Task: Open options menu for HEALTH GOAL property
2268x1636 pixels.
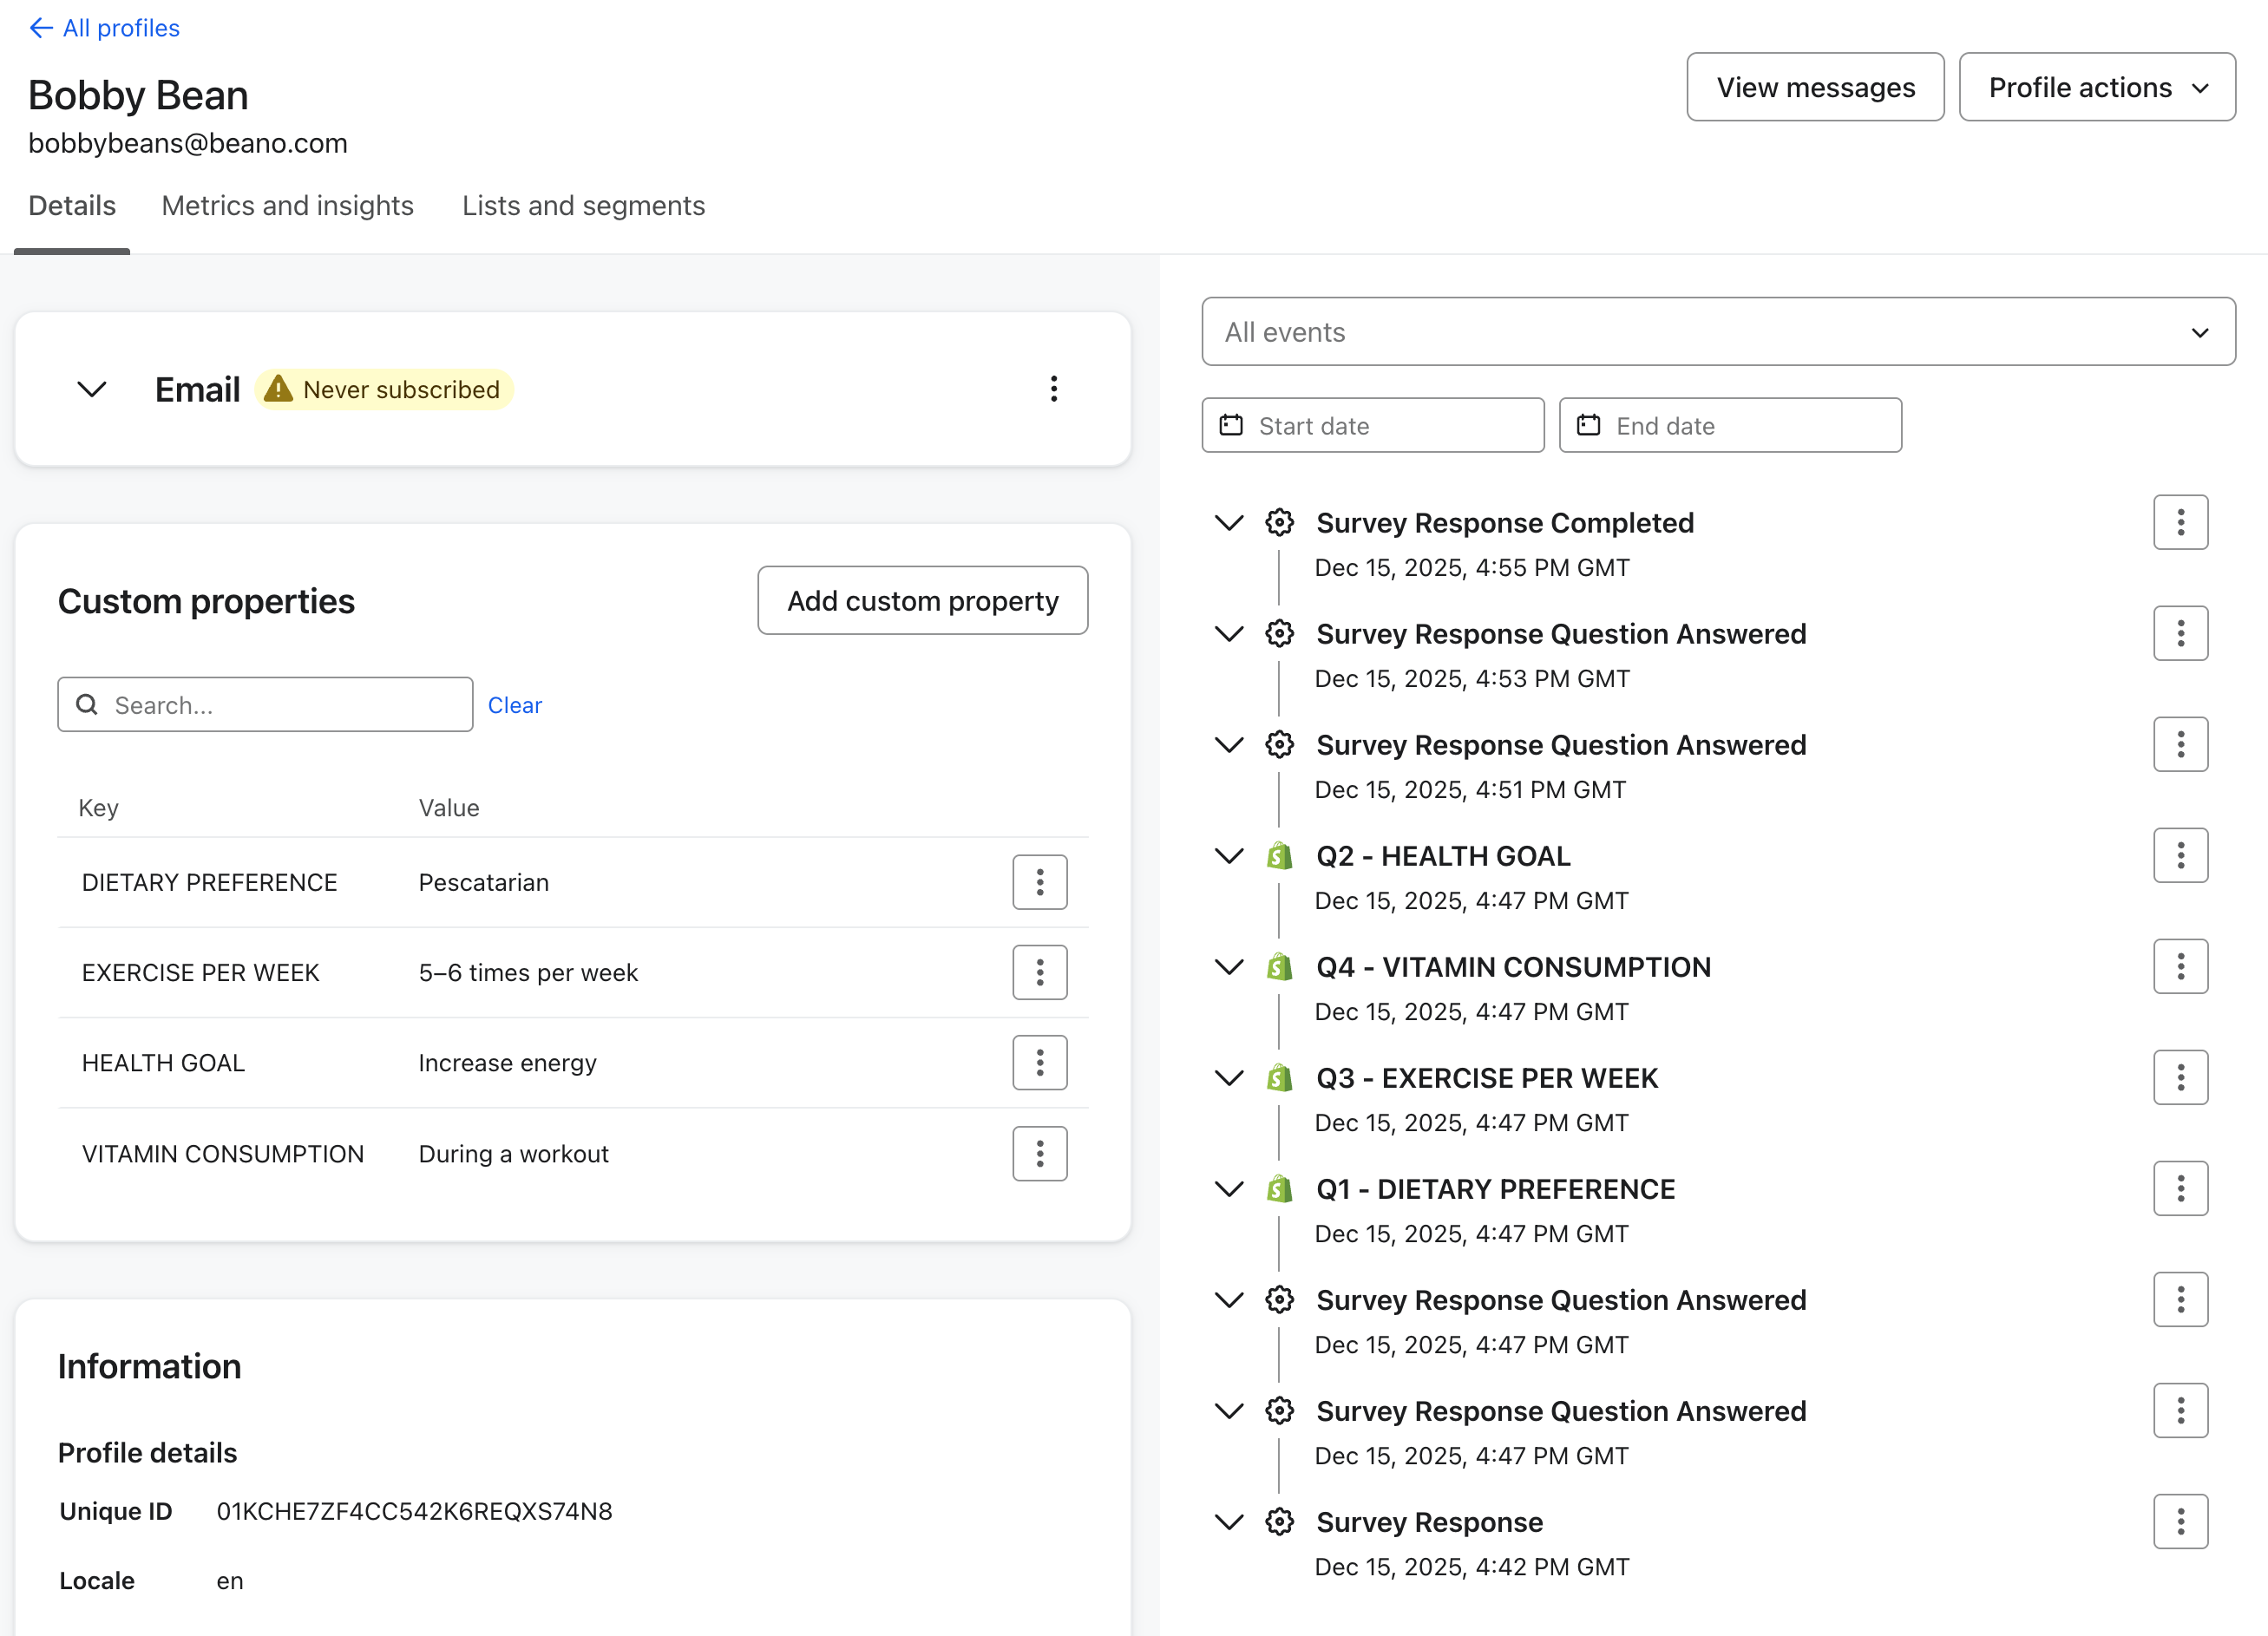Action: [x=1039, y=1062]
